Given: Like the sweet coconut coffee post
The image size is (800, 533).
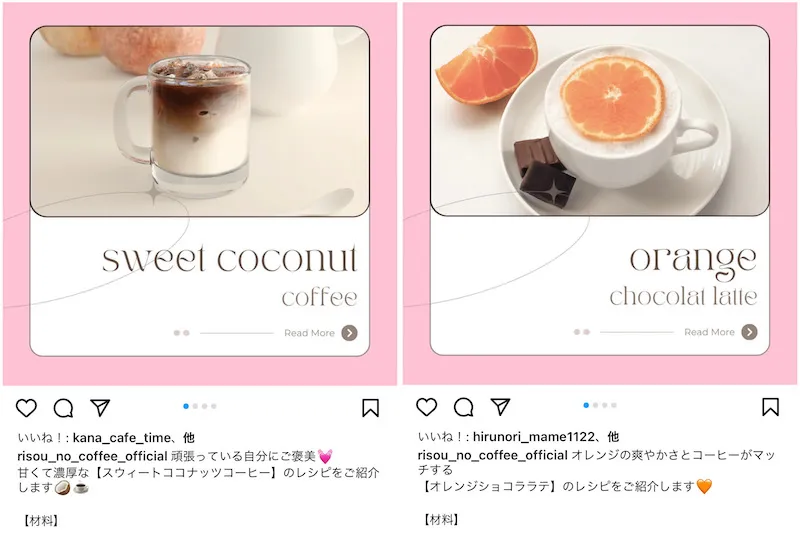Looking at the screenshot, I should click(27, 408).
